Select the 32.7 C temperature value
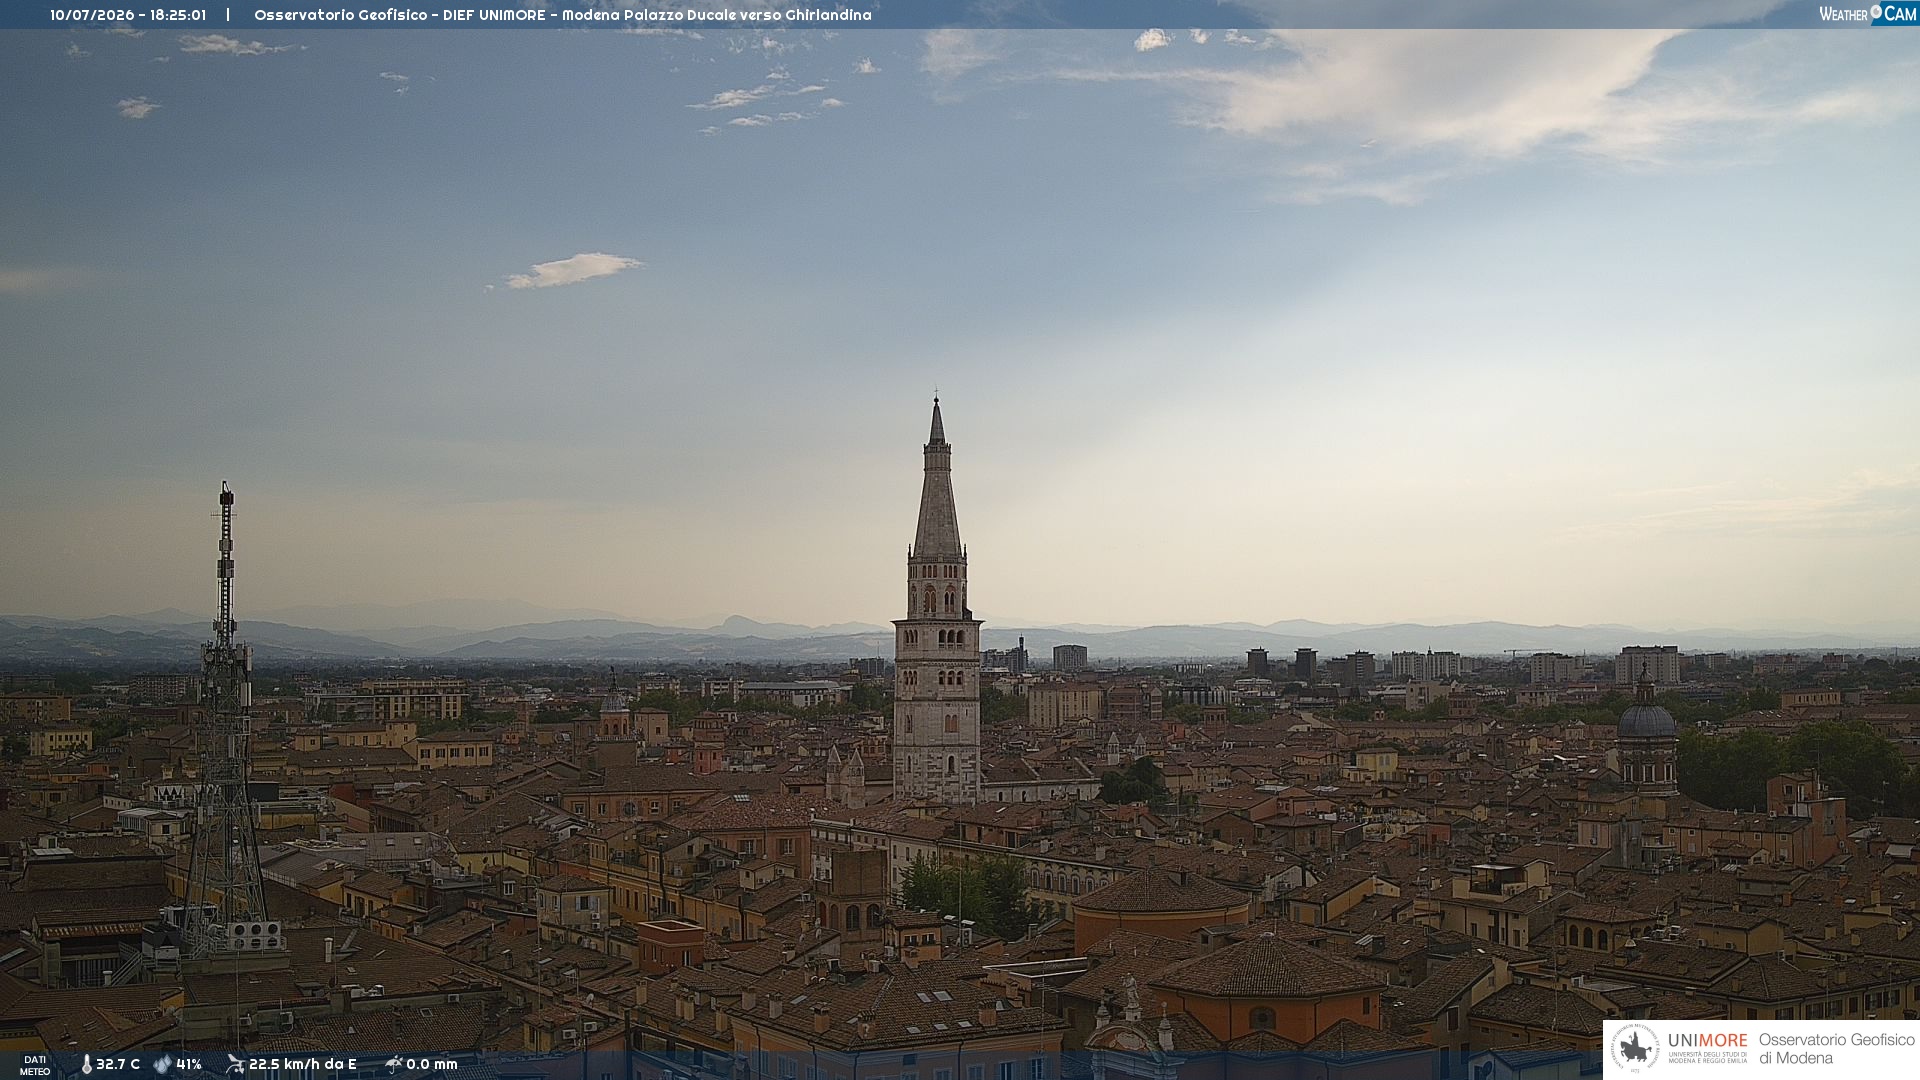This screenshot has height=1080, width=1920. pyautogui.click(x=118, y=1064)
